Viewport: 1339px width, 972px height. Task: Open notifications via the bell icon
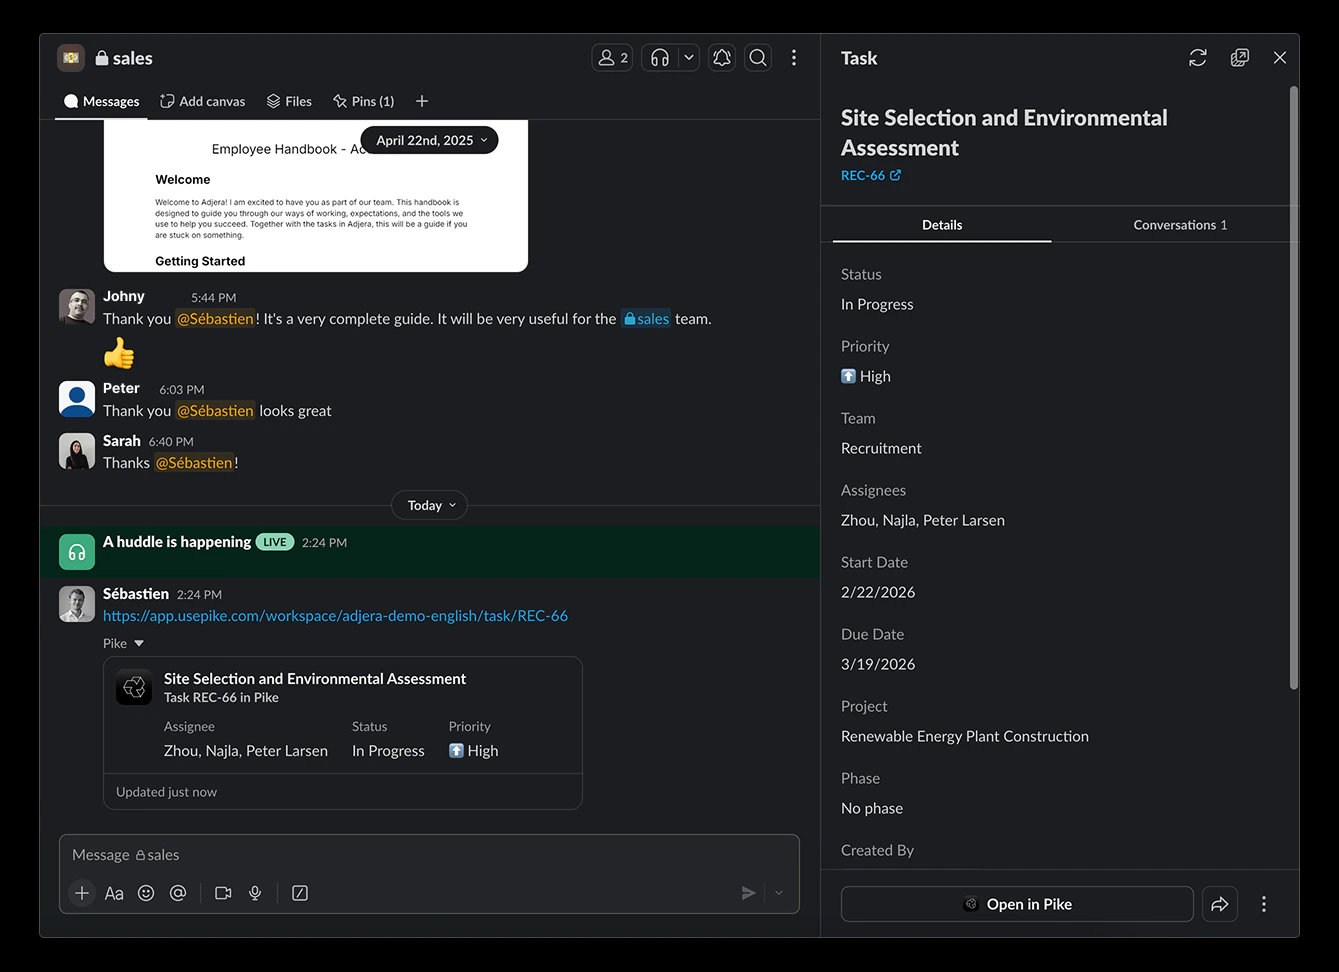pyautogui.click(x=721, y=57)
